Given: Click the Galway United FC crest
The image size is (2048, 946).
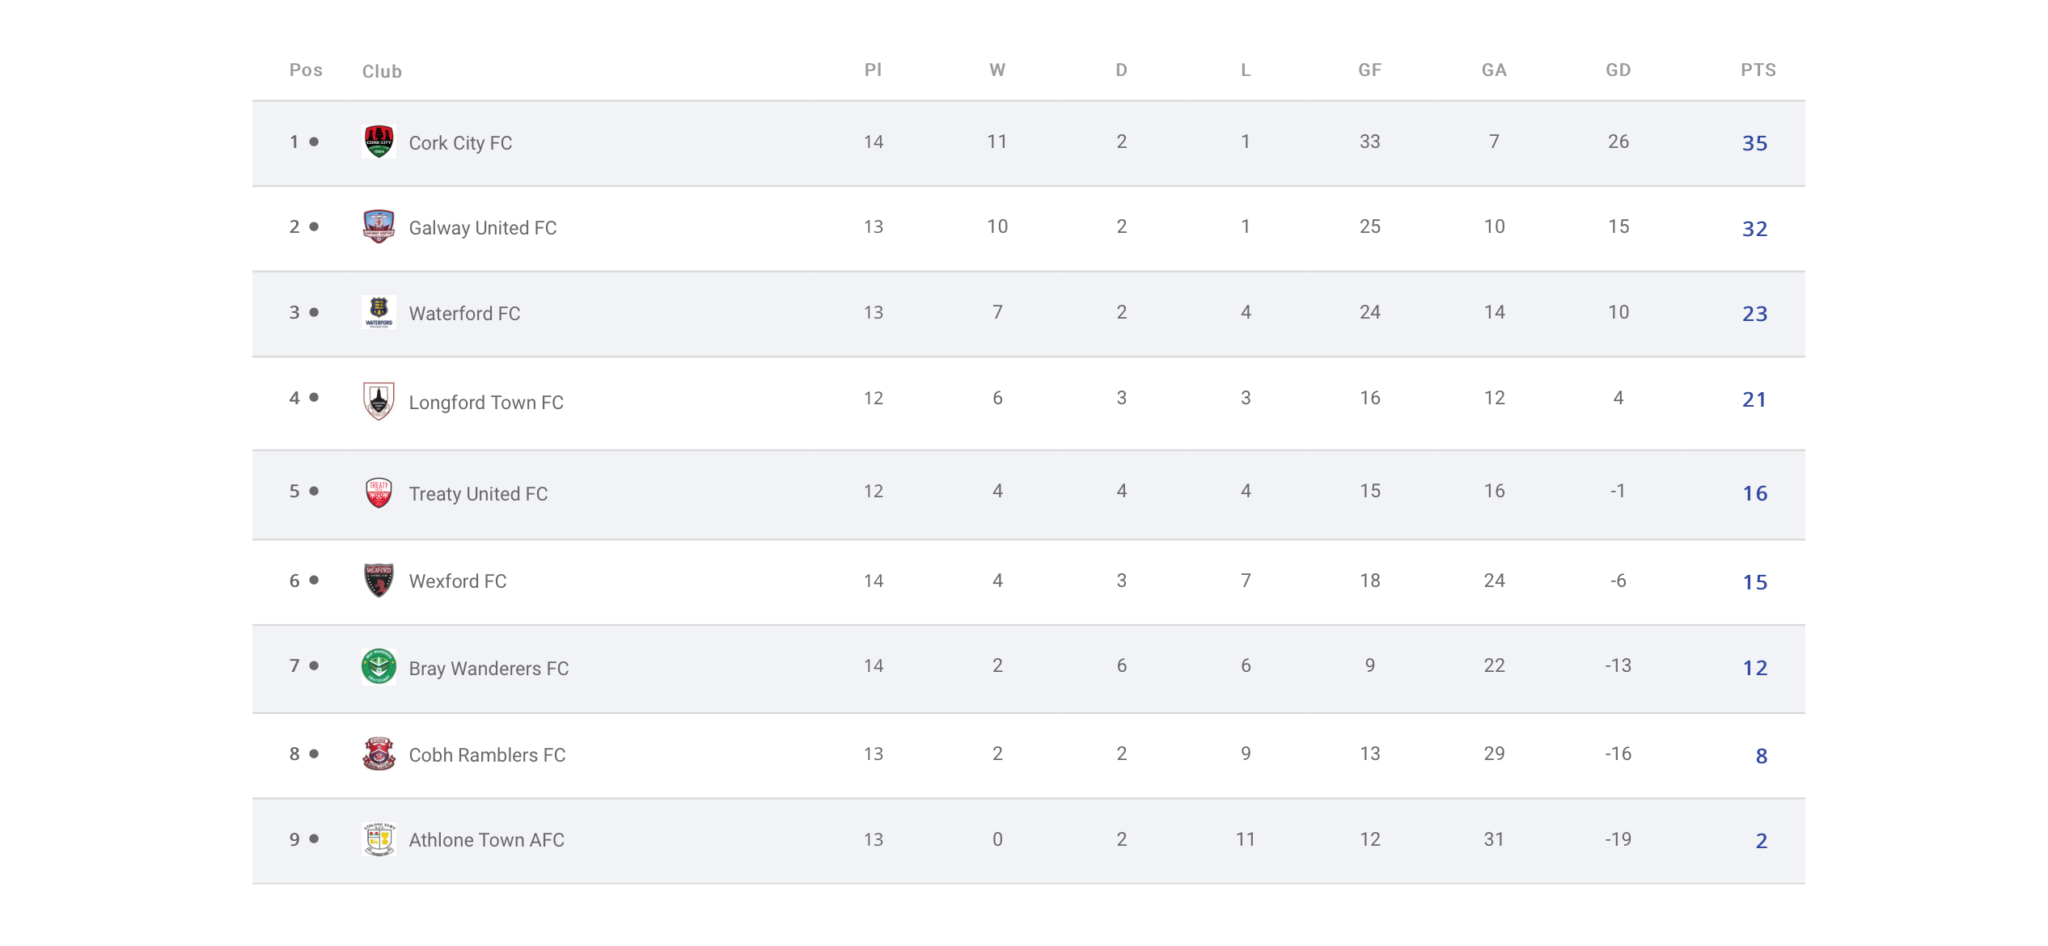Looking at the screenshot, I should pyautogui.click(x=379, y=227).
